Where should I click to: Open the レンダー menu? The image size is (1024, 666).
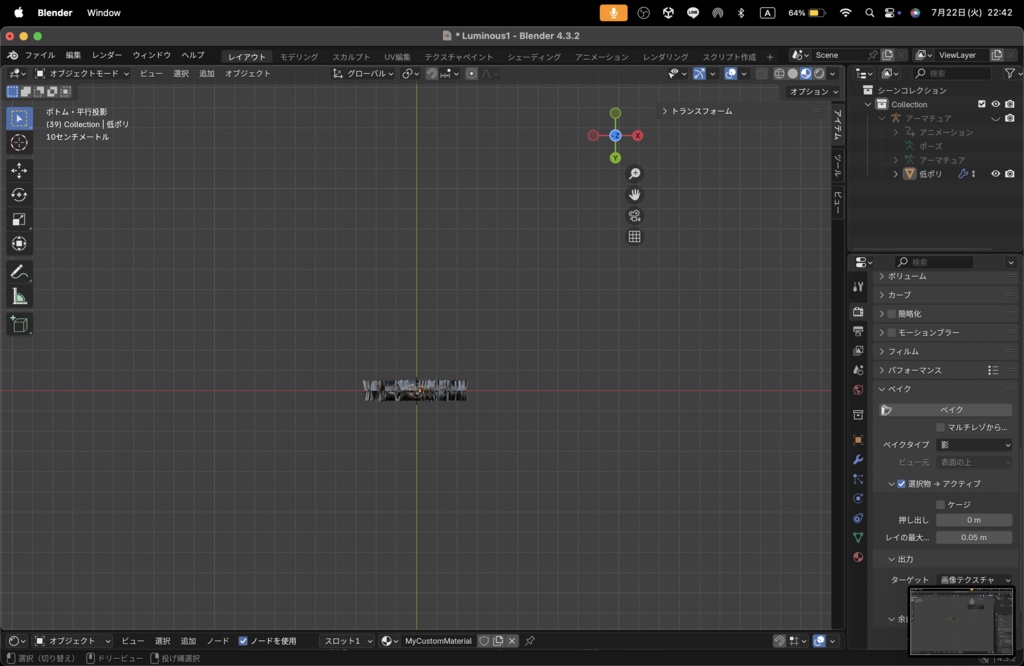[x=107, y=55]
